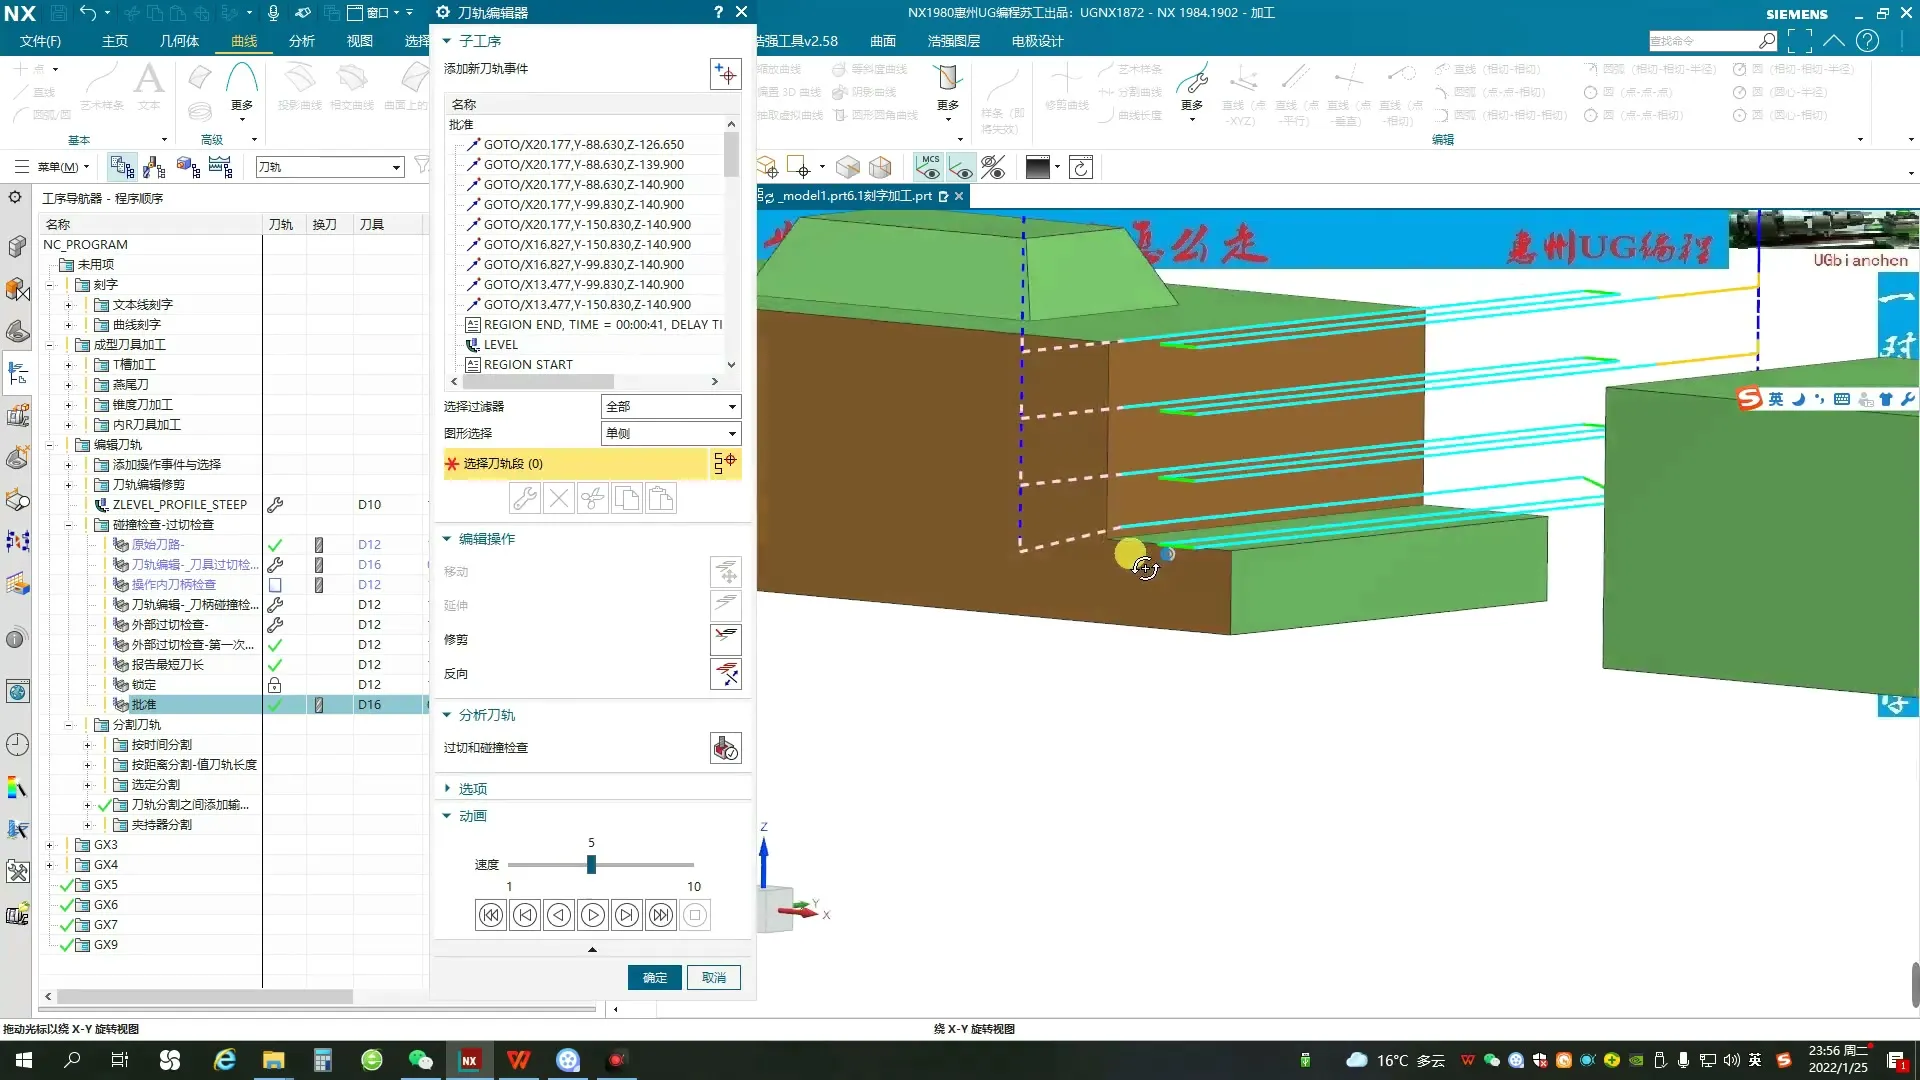
Task: Click the select toolpath segment icon
Action: tap(725, 463)
